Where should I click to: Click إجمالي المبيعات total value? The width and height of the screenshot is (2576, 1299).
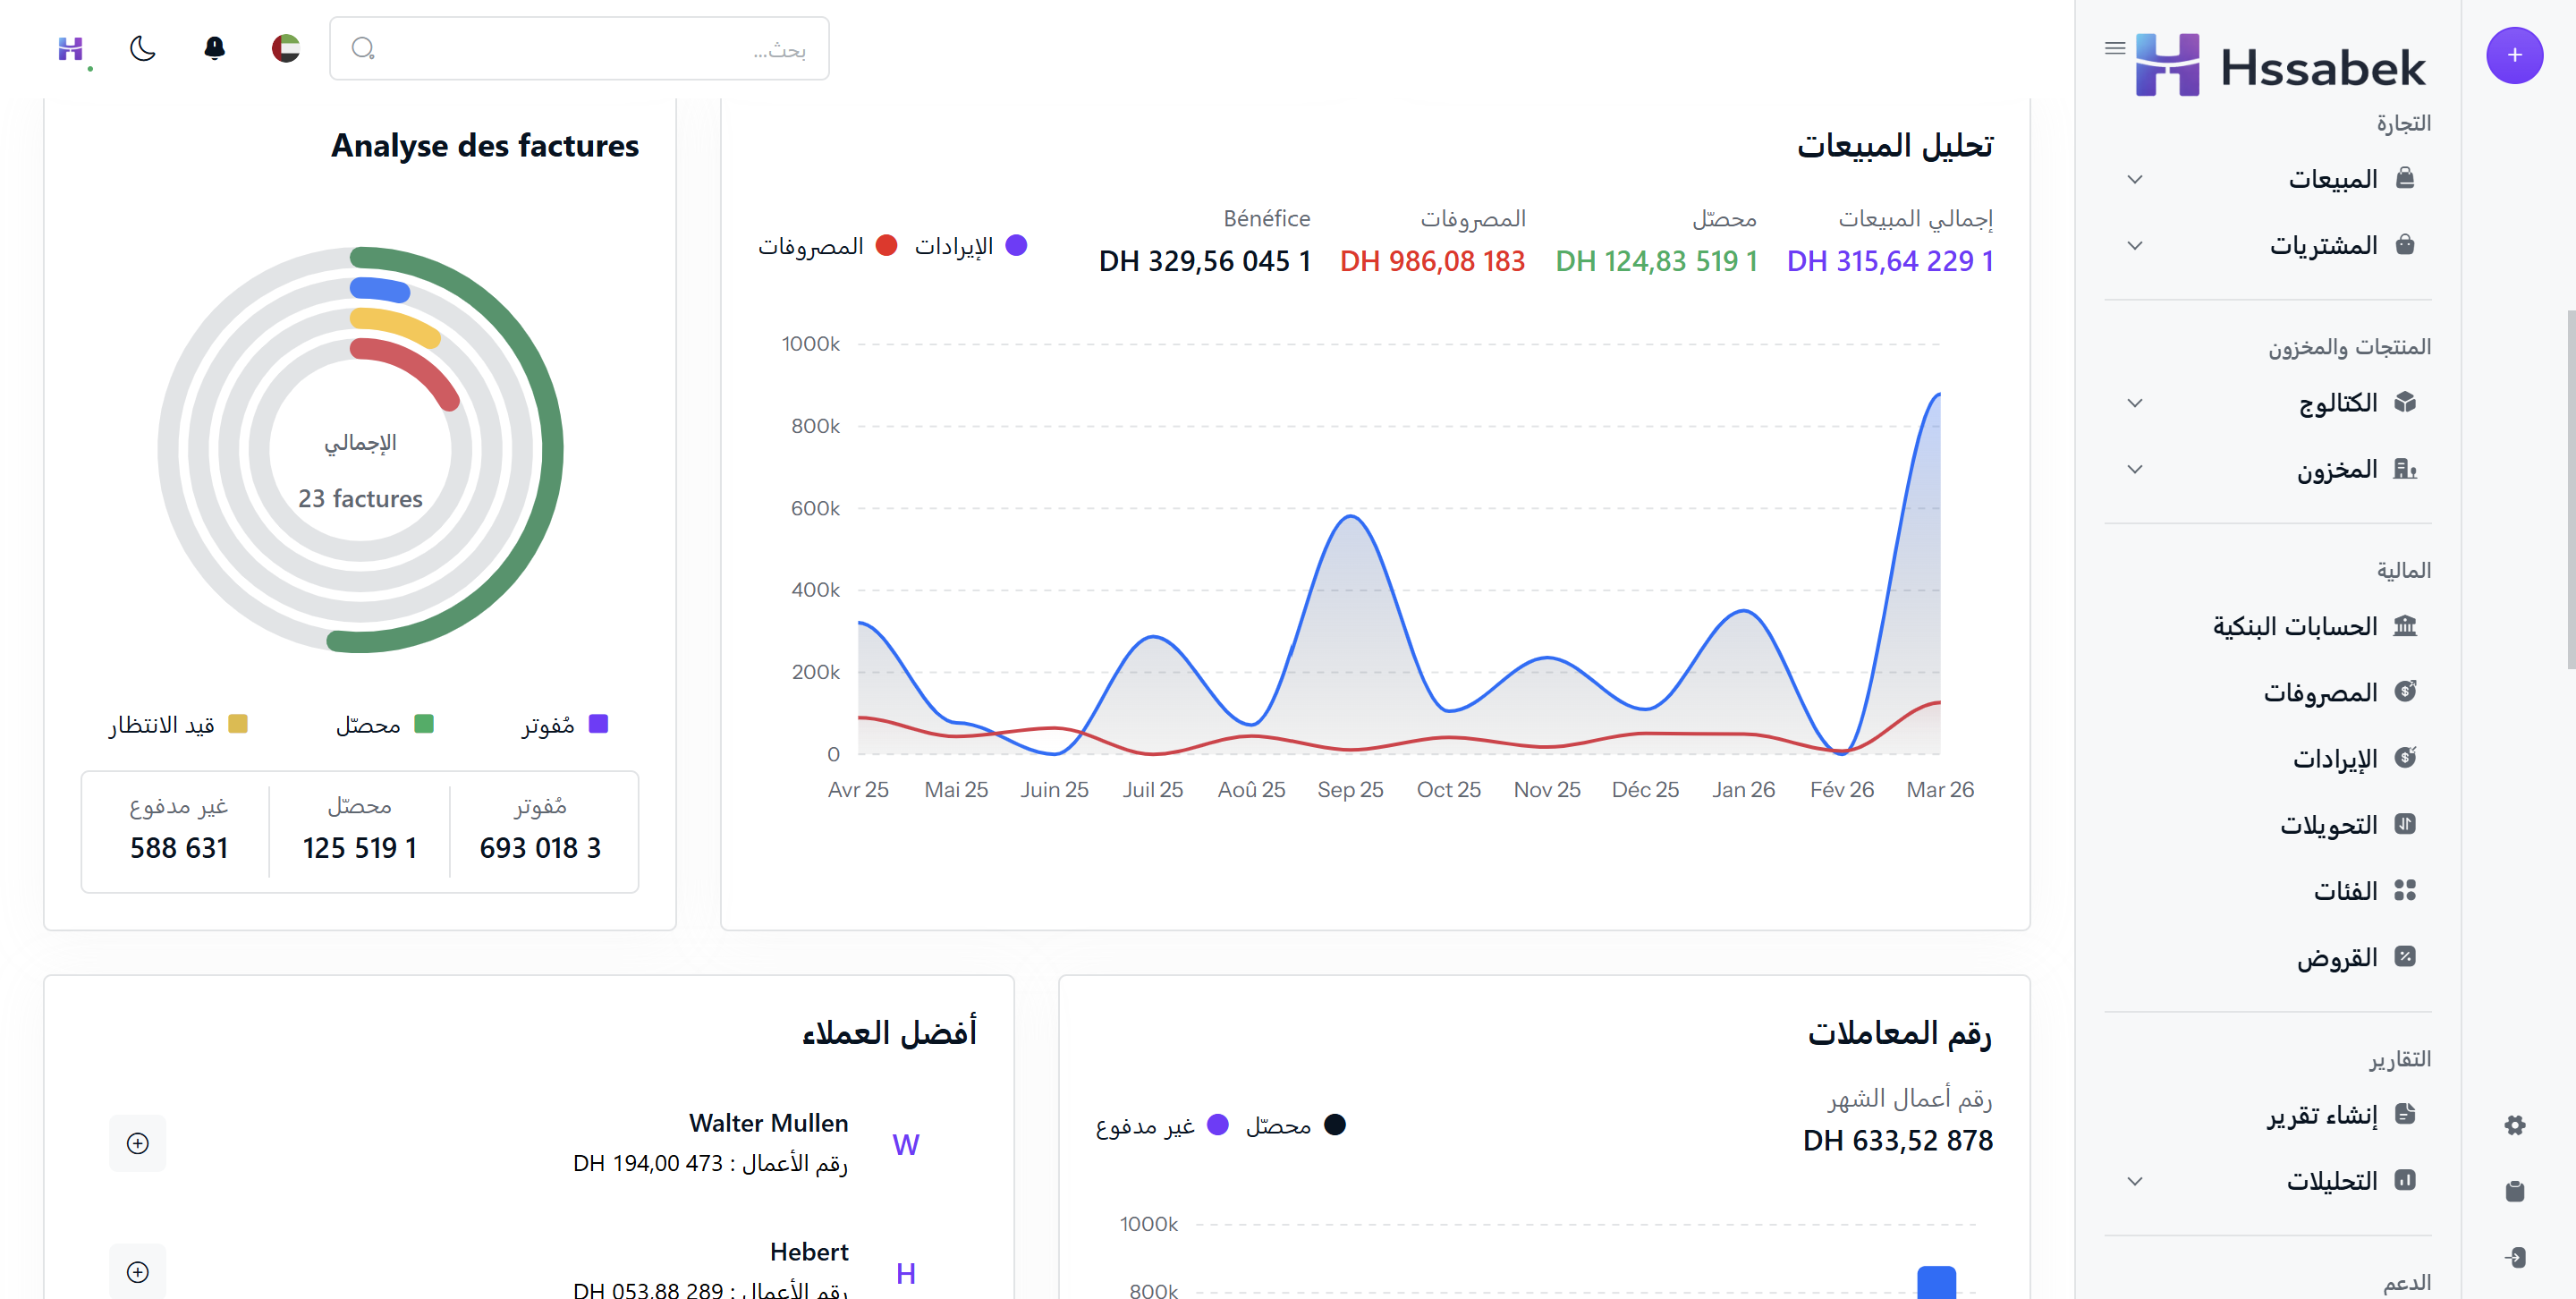(x=1890, y=261)
